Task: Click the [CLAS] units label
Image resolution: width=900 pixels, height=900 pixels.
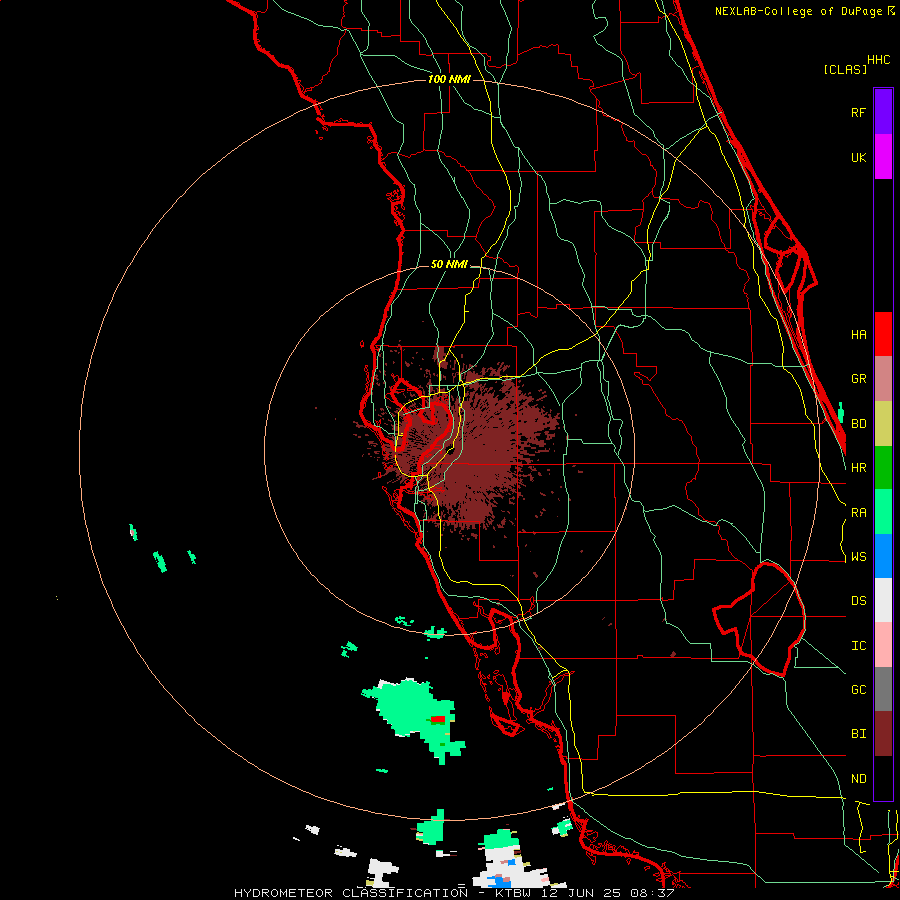Action: pos(845,69)
